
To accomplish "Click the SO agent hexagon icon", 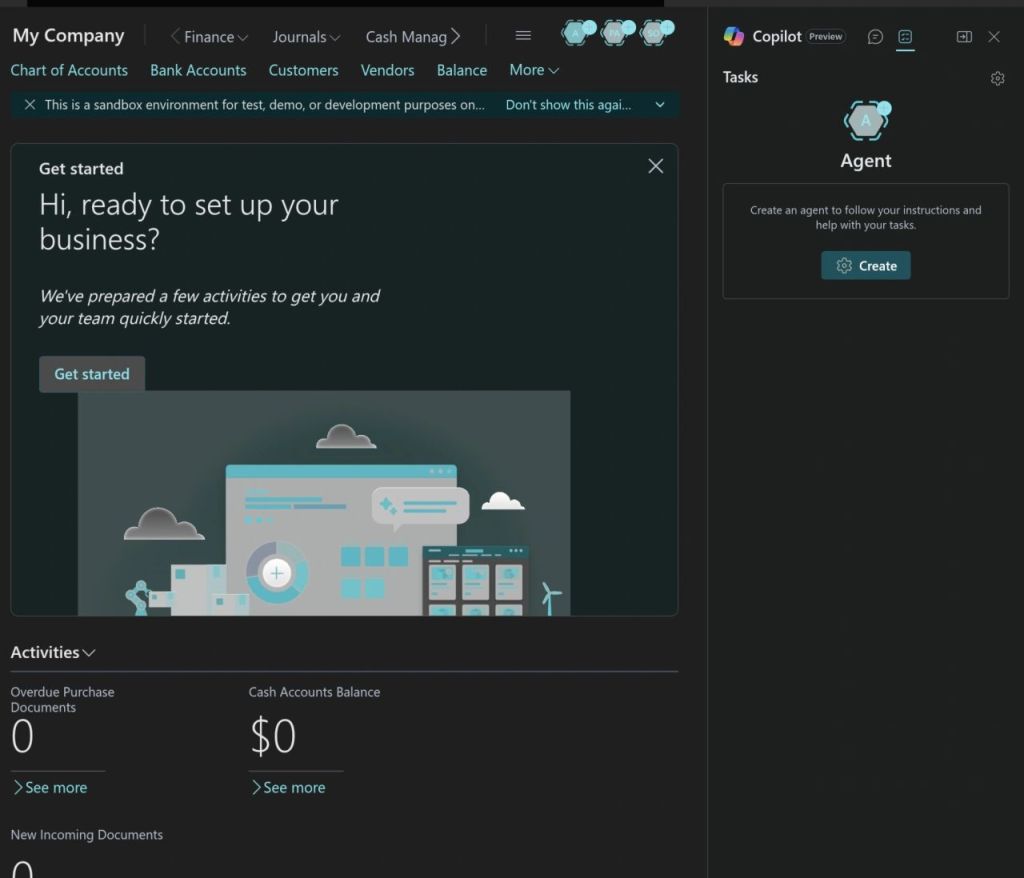I will click(x=654, y=34).
